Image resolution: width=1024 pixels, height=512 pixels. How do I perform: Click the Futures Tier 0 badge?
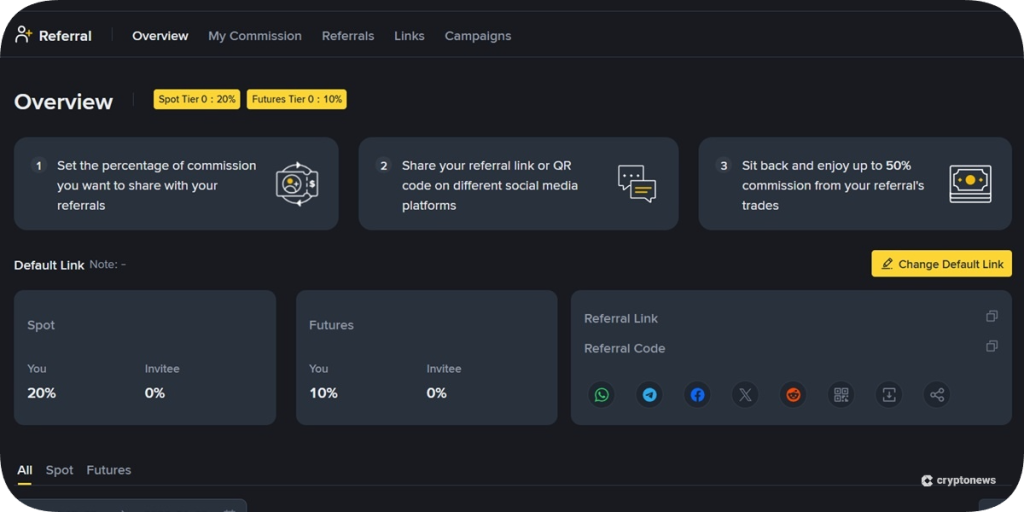pos(297,100)
